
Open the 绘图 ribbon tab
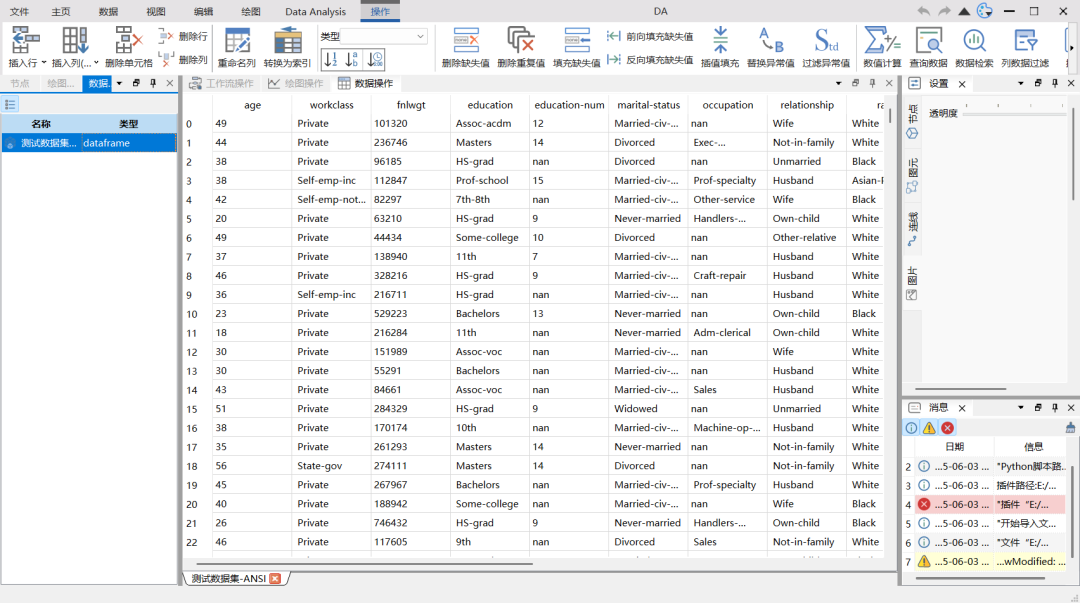coord(251,12)
